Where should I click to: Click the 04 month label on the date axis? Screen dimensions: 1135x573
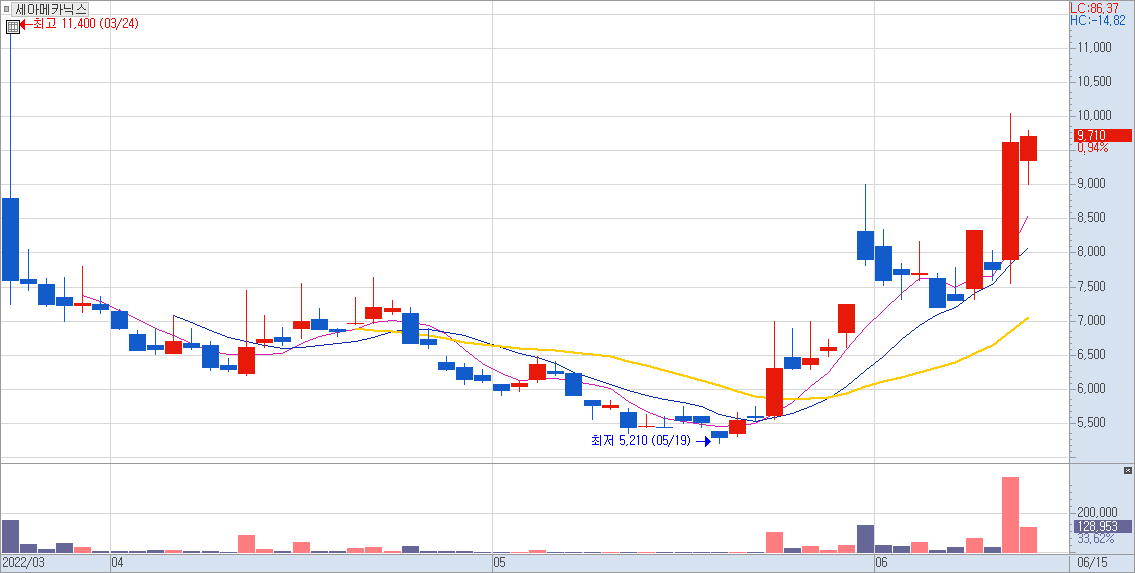[x=118, y=562]
